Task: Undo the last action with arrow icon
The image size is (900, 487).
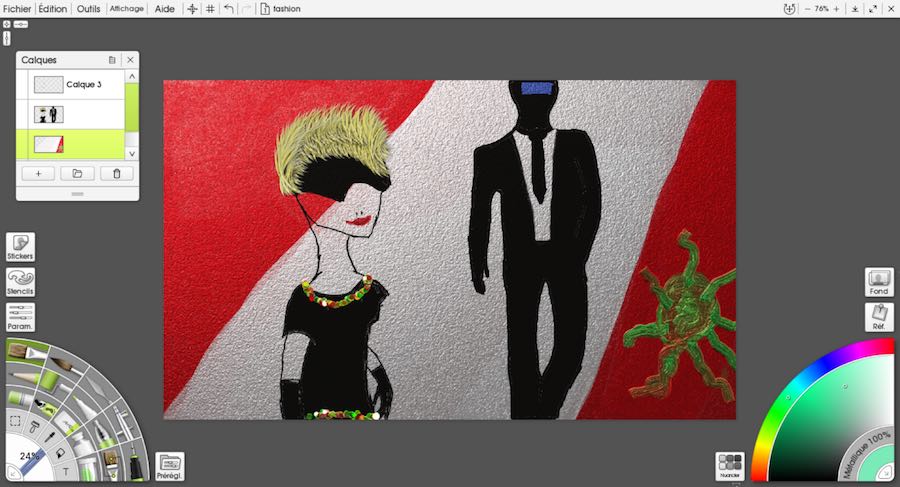Action: pos(228,9)
